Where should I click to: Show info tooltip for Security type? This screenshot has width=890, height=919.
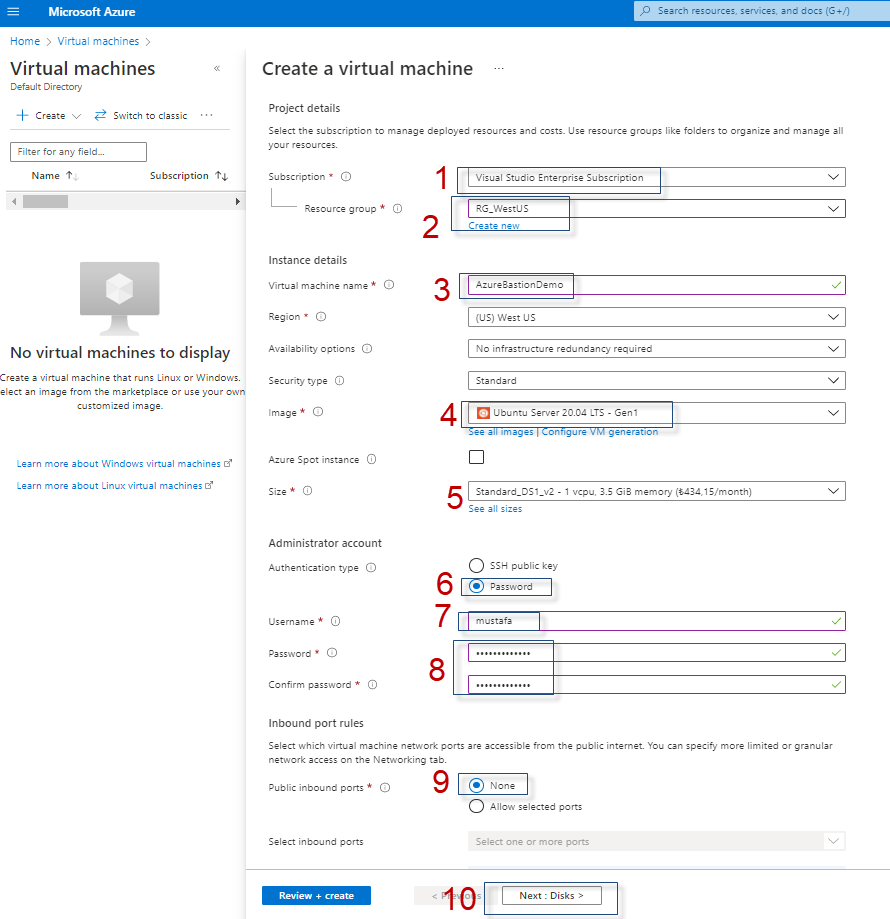(x=339, y=380)
